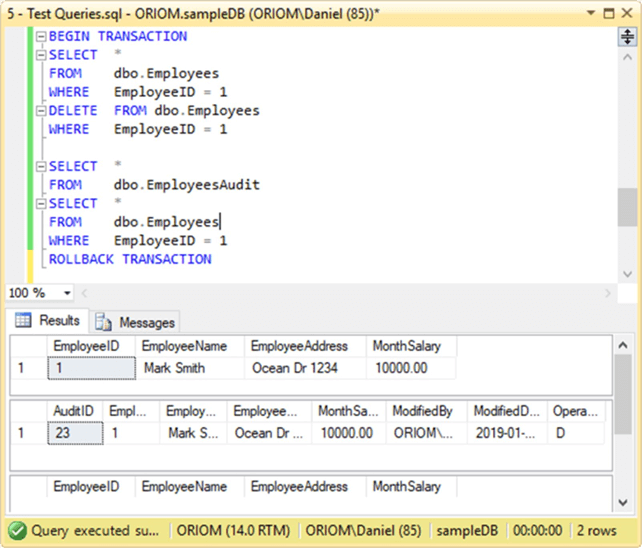Click the Results tab grid icon
Image resolution: width=642 pixels, height=548 pixels.
[23, 321]
